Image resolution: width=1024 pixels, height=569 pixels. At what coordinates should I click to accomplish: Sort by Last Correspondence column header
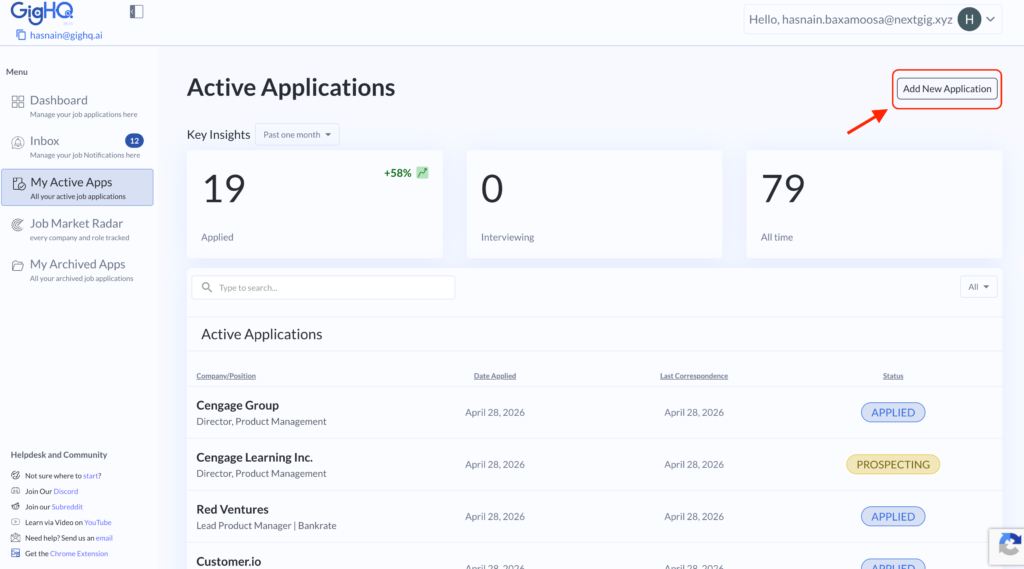(x=694, y=376)
